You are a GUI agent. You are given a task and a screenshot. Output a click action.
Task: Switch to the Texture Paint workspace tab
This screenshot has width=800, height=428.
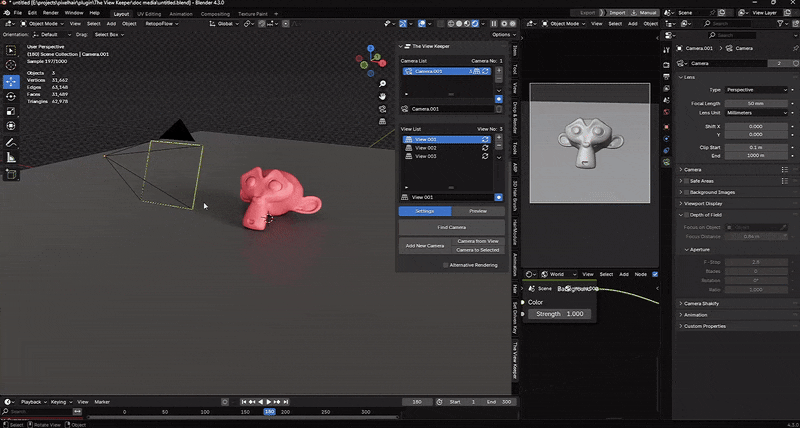253,14
